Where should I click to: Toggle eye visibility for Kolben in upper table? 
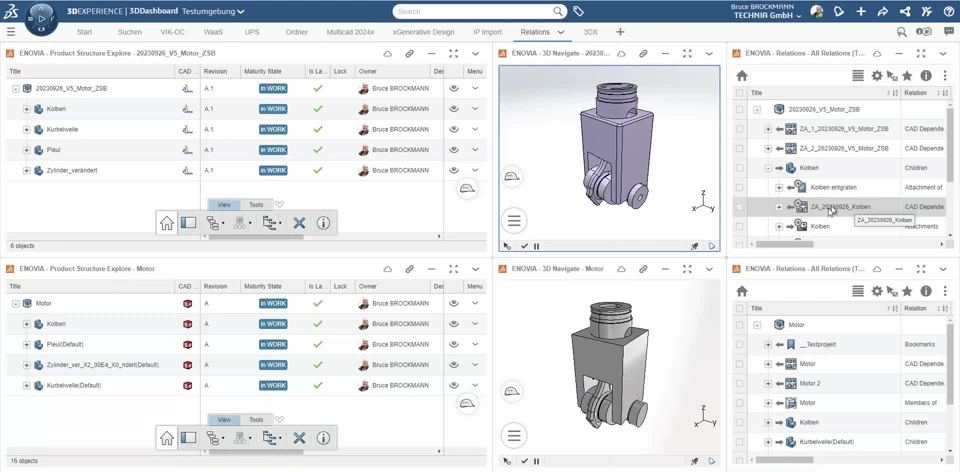[454, 109]
